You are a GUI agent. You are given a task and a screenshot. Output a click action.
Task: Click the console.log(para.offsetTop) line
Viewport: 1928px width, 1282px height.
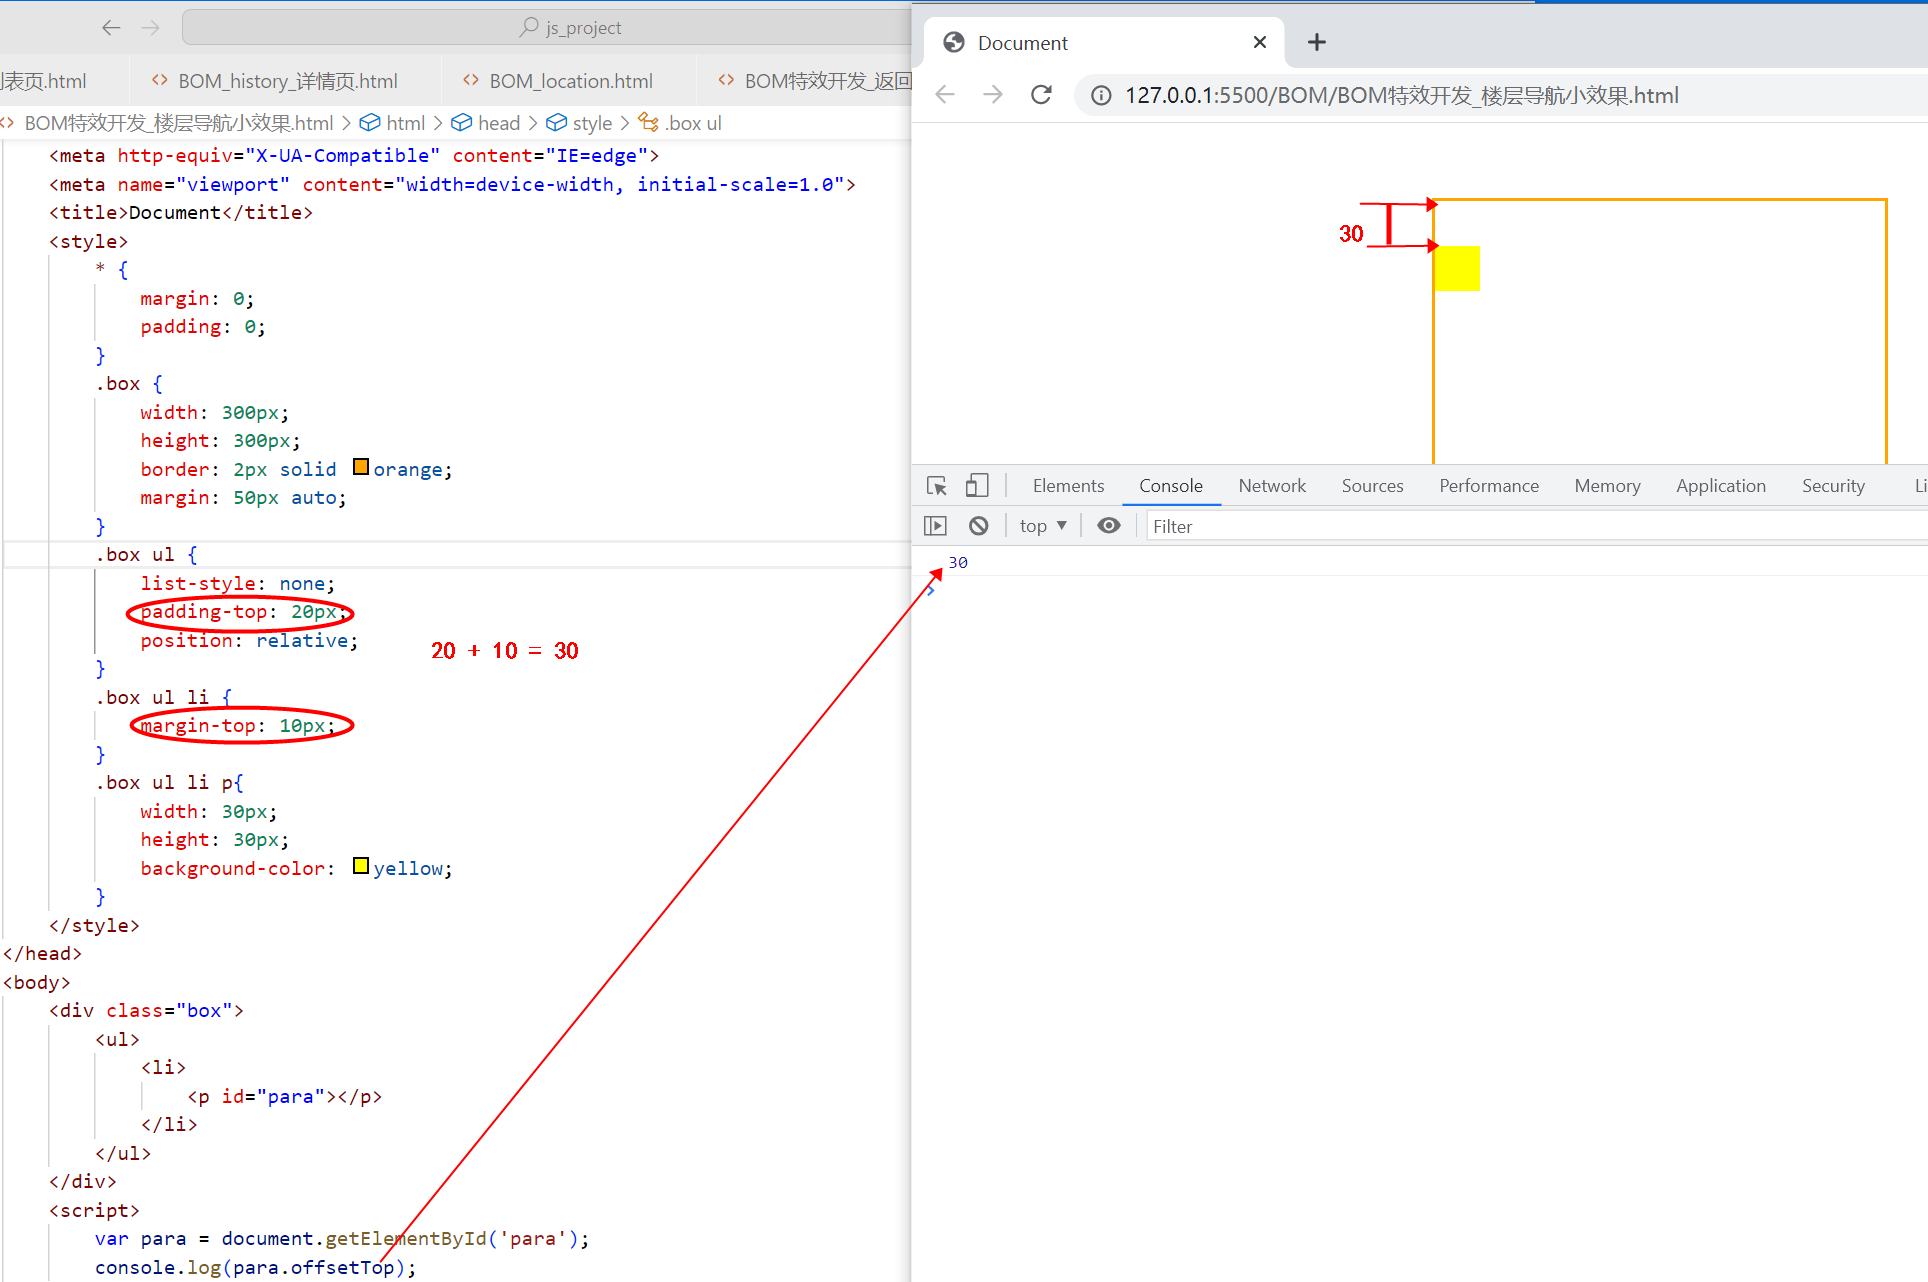coord(255,1267)
